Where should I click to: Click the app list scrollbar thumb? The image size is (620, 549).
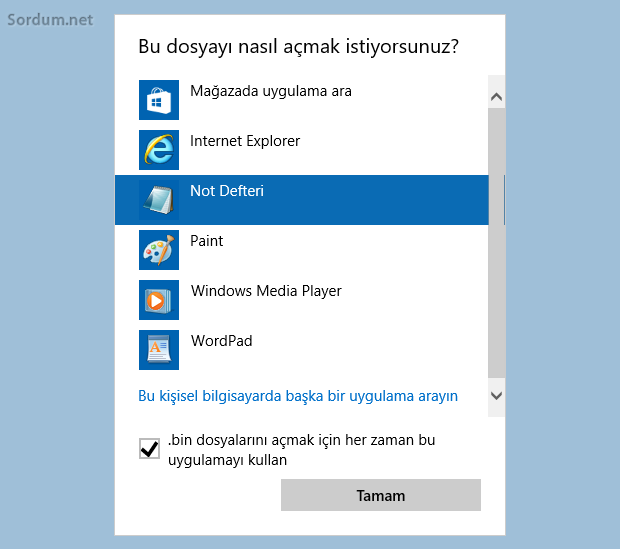point(496,243)
